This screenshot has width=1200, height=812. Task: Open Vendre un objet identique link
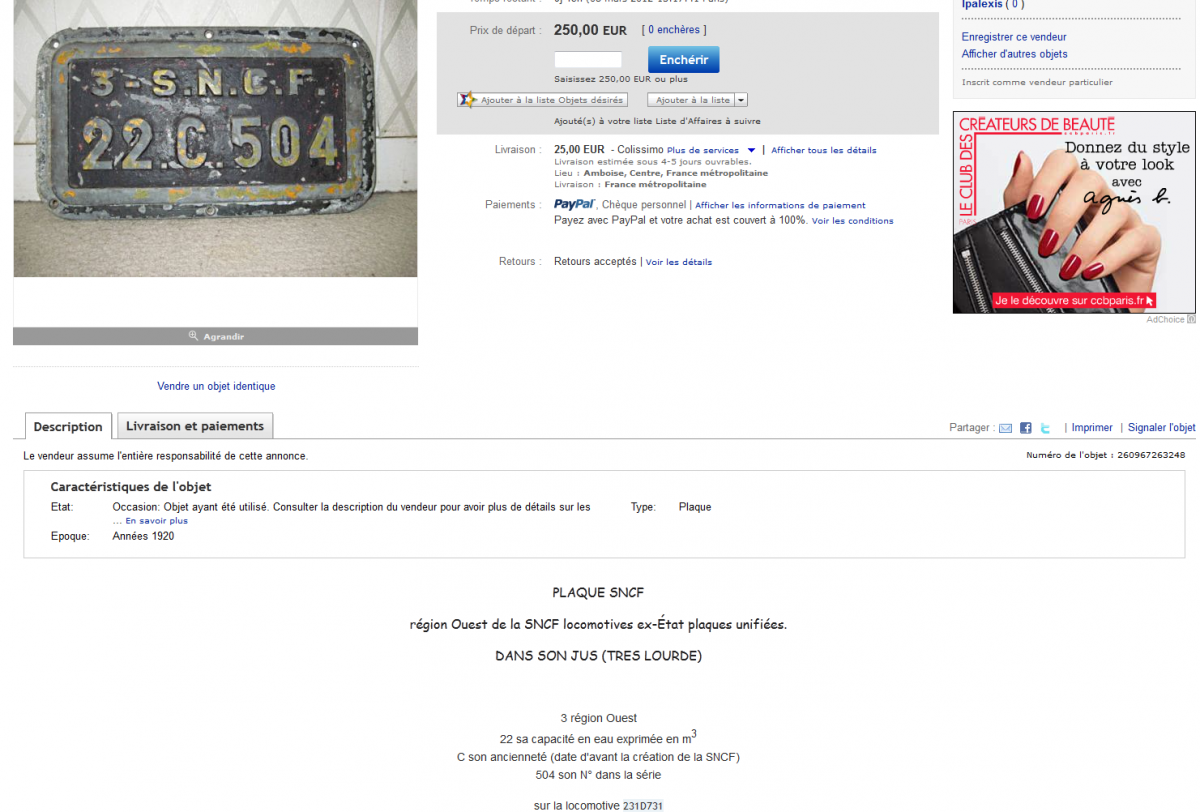pos(216,386)
